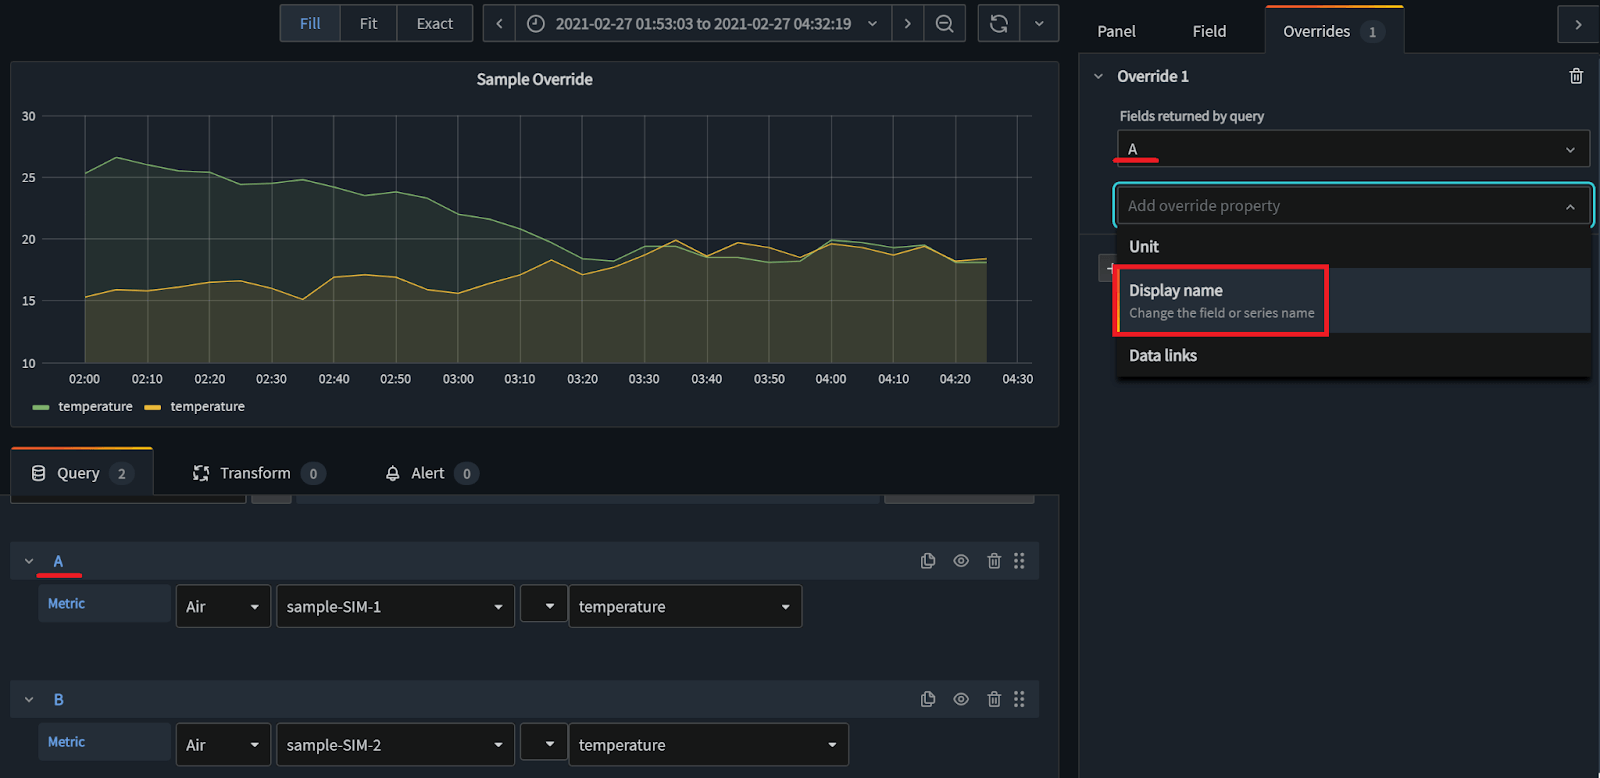Click the zoom out time range icon
The height and width of the screenshot is (778, 1600).
pyautogui.click(x=944, y=24)
